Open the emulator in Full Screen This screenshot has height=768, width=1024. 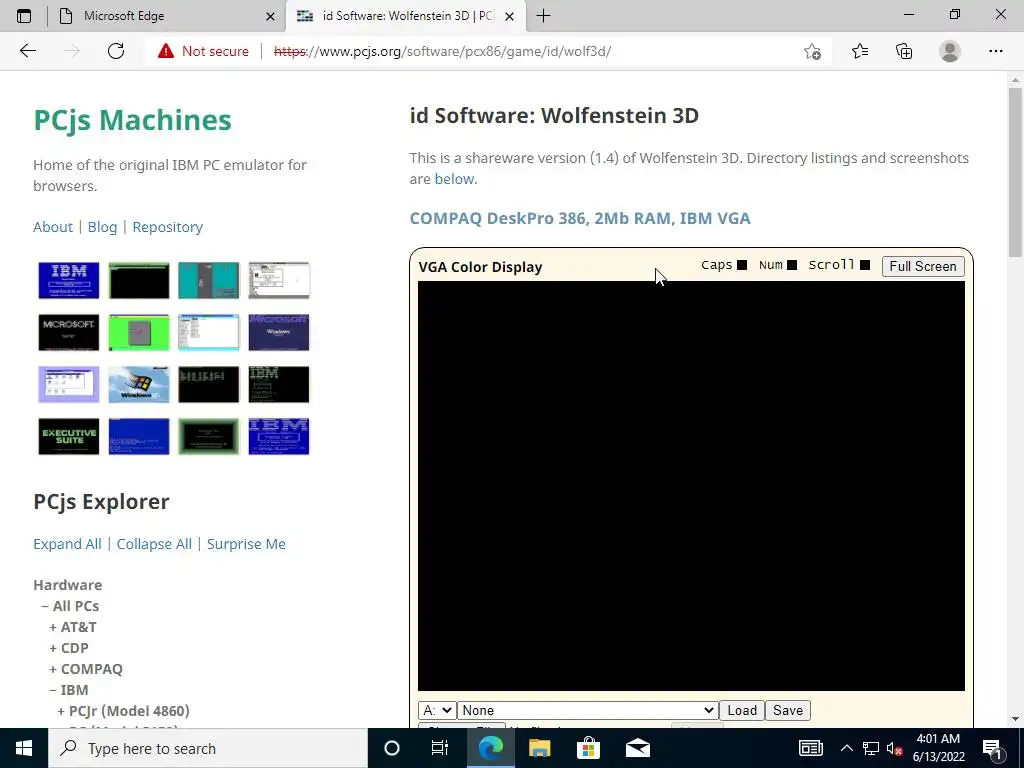click(923, 266)
